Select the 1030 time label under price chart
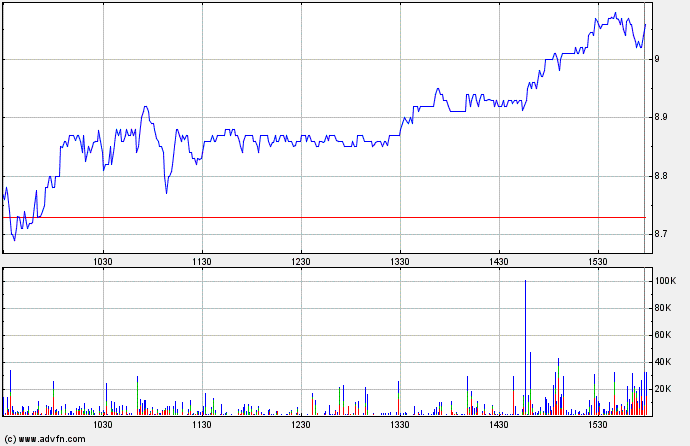The height and width of the screenshot is (446, 690). [x=103, y=262]
